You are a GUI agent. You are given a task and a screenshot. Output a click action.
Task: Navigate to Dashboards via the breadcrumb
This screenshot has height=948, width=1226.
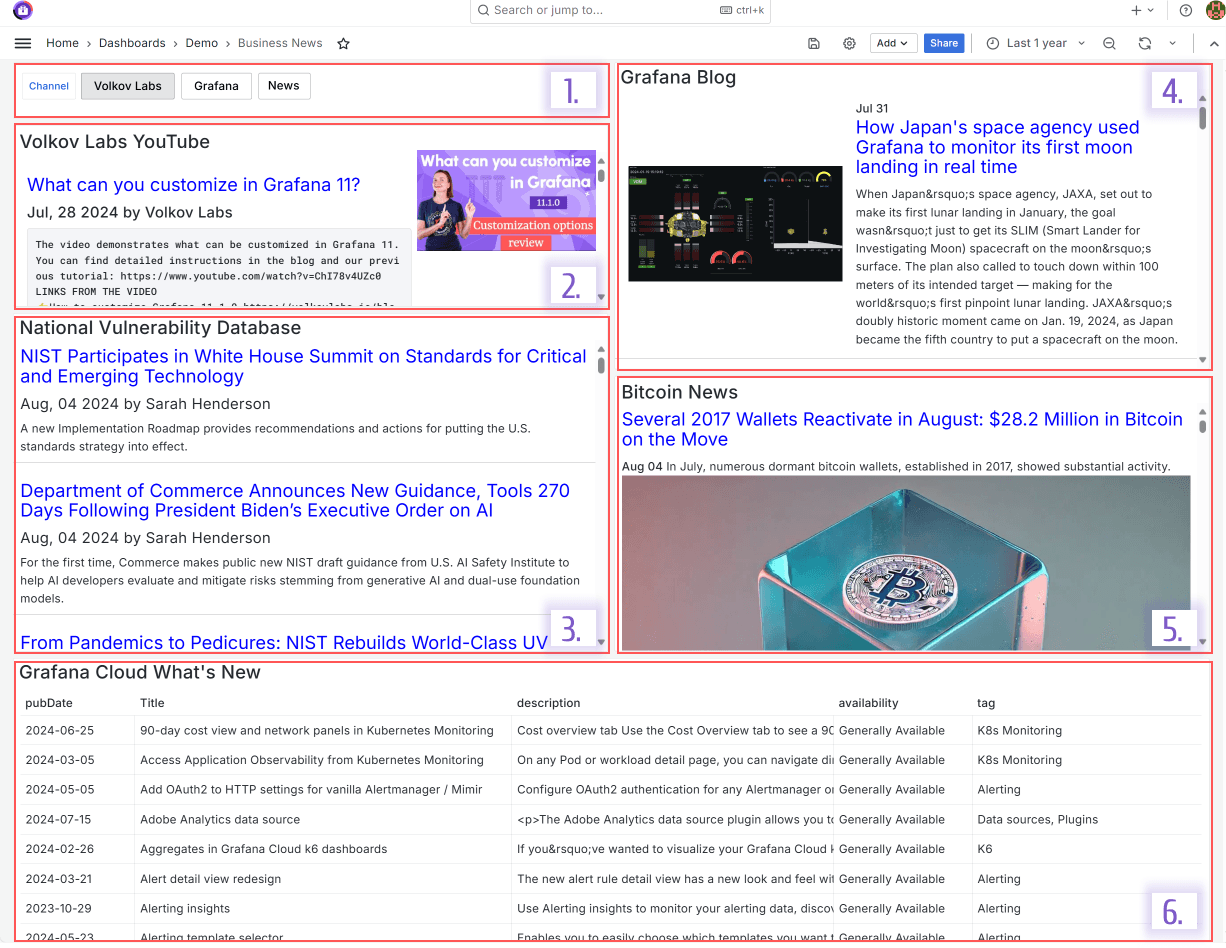(132, 43)
